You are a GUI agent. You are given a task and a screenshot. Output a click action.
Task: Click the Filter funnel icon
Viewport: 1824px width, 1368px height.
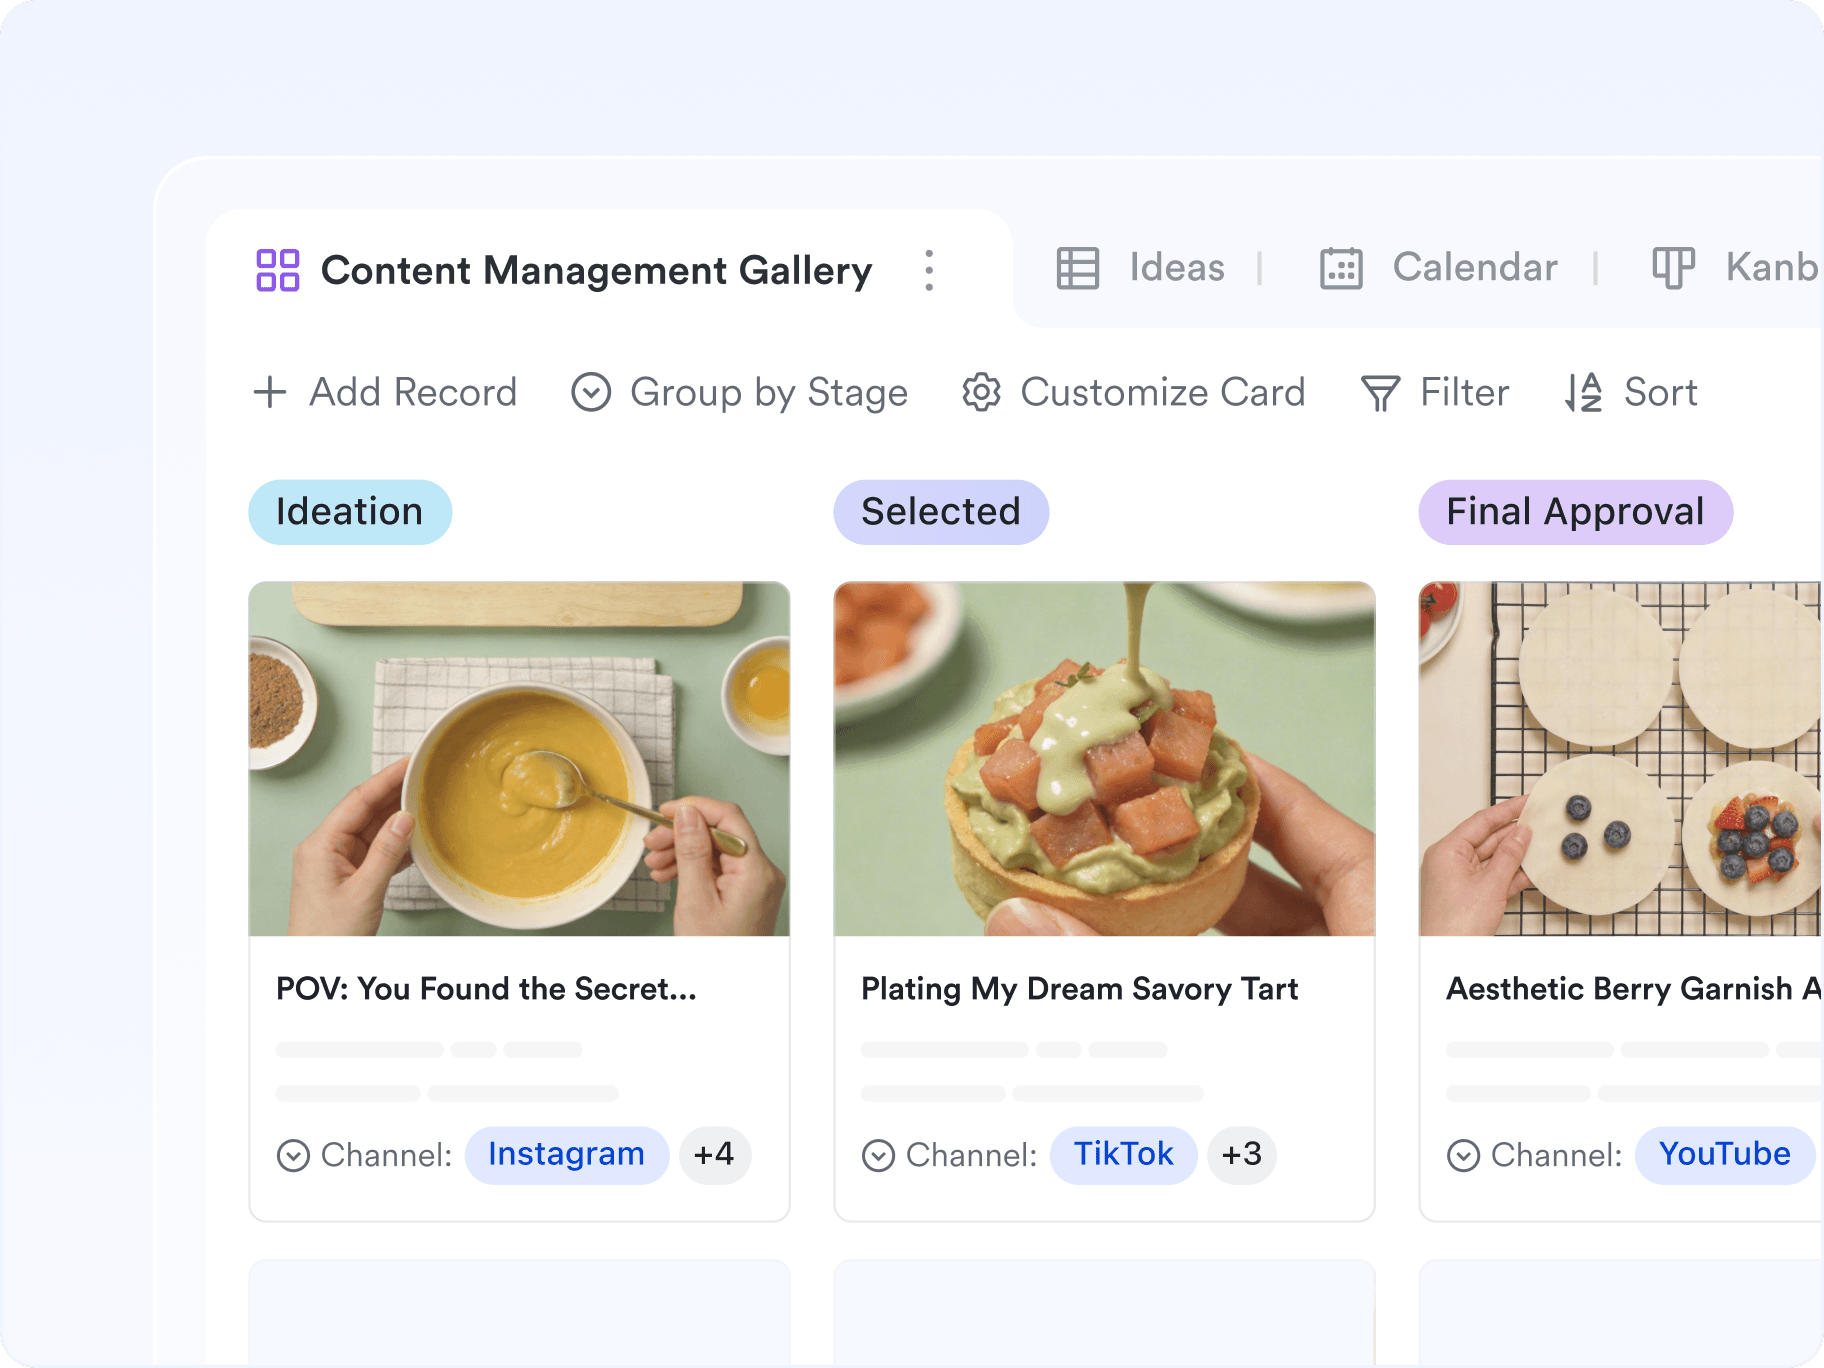coord(1380,393)
